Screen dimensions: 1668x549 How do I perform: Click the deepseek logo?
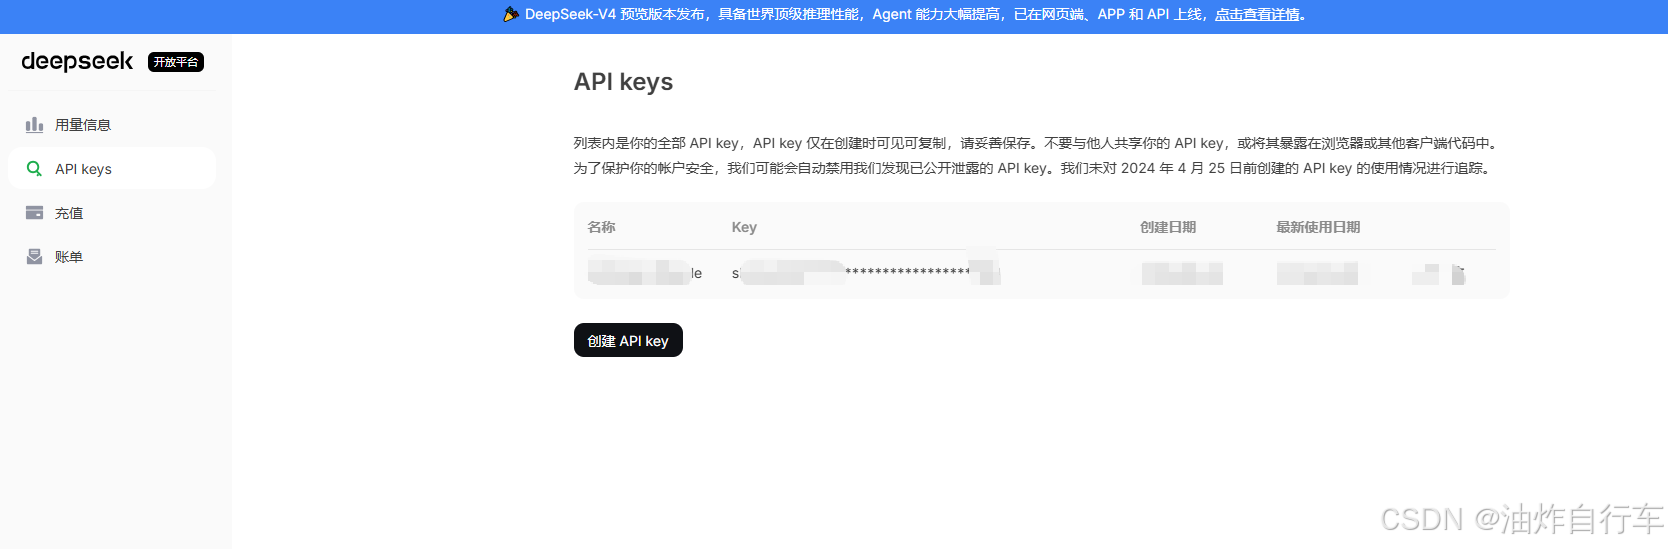pos(77,61)
